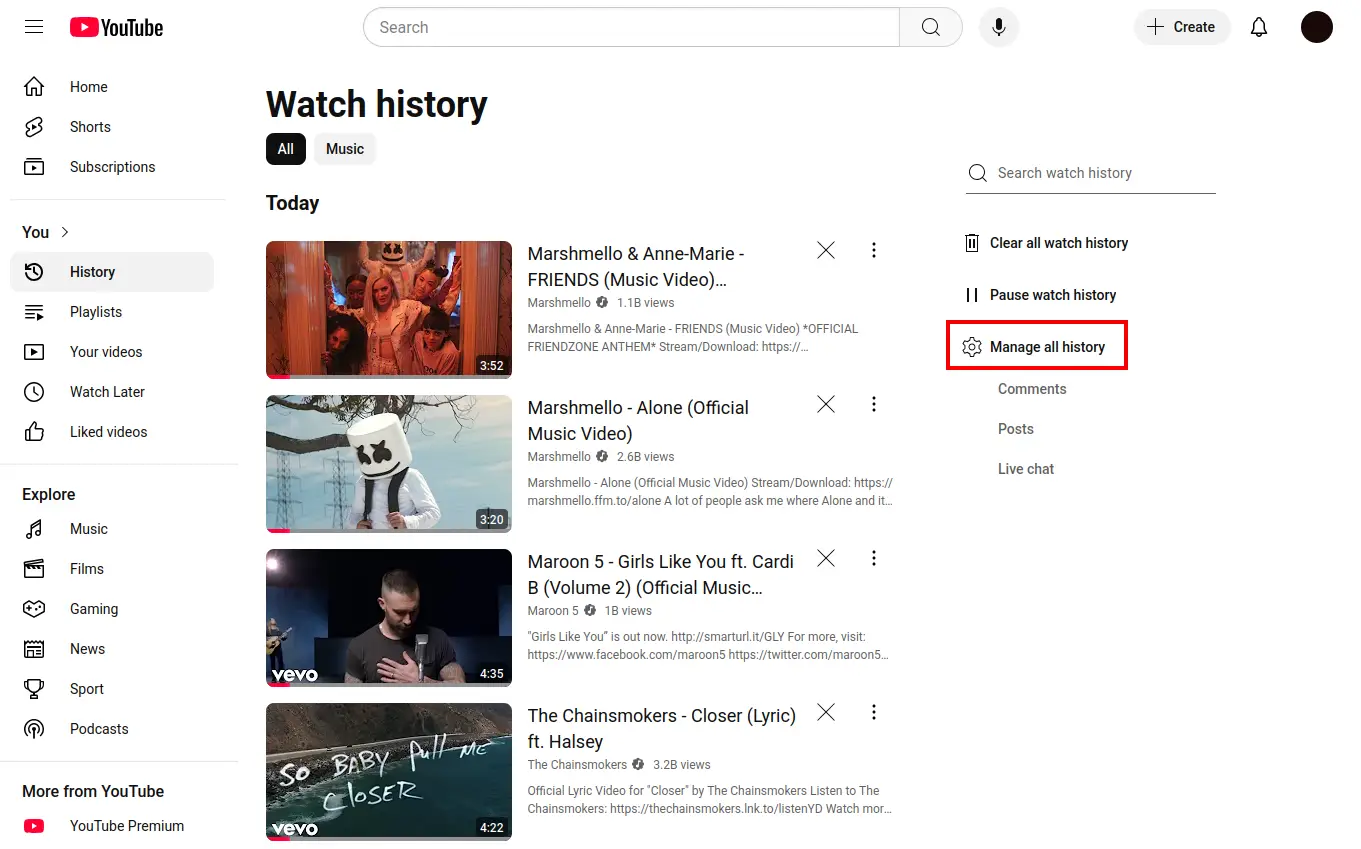Click the Music note icon under Explore
1361x849 pixels.
[x=34, y=529]
